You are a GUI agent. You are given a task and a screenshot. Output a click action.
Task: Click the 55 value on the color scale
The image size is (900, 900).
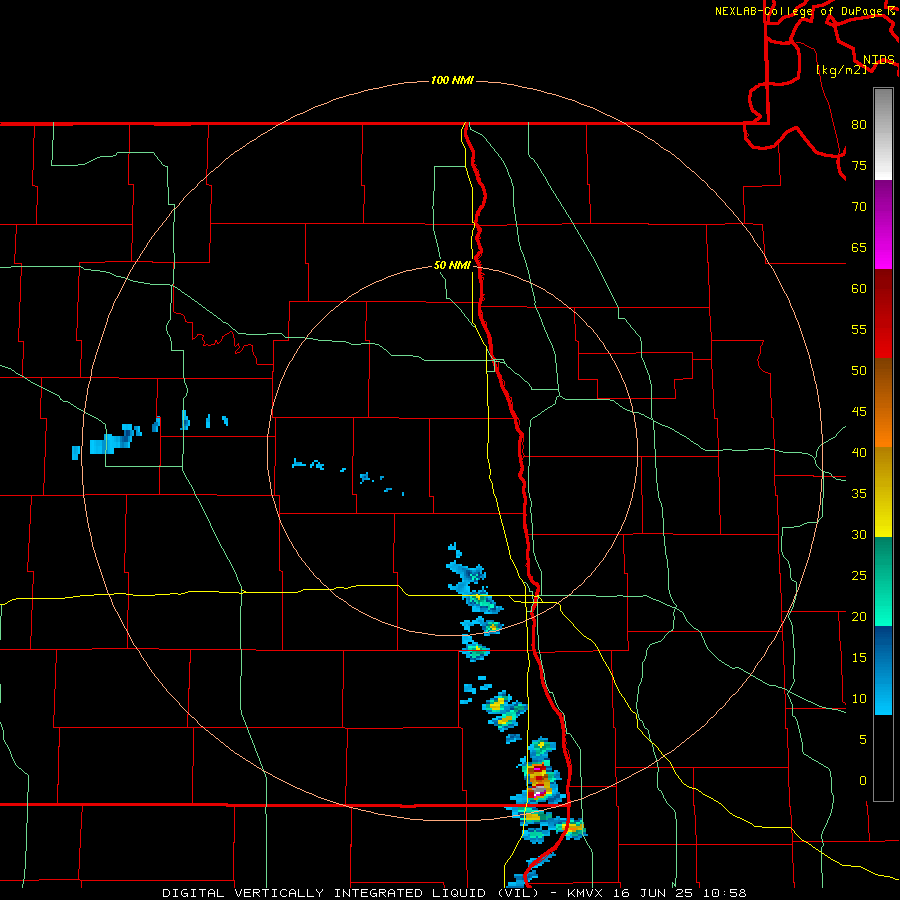[859, 330]
